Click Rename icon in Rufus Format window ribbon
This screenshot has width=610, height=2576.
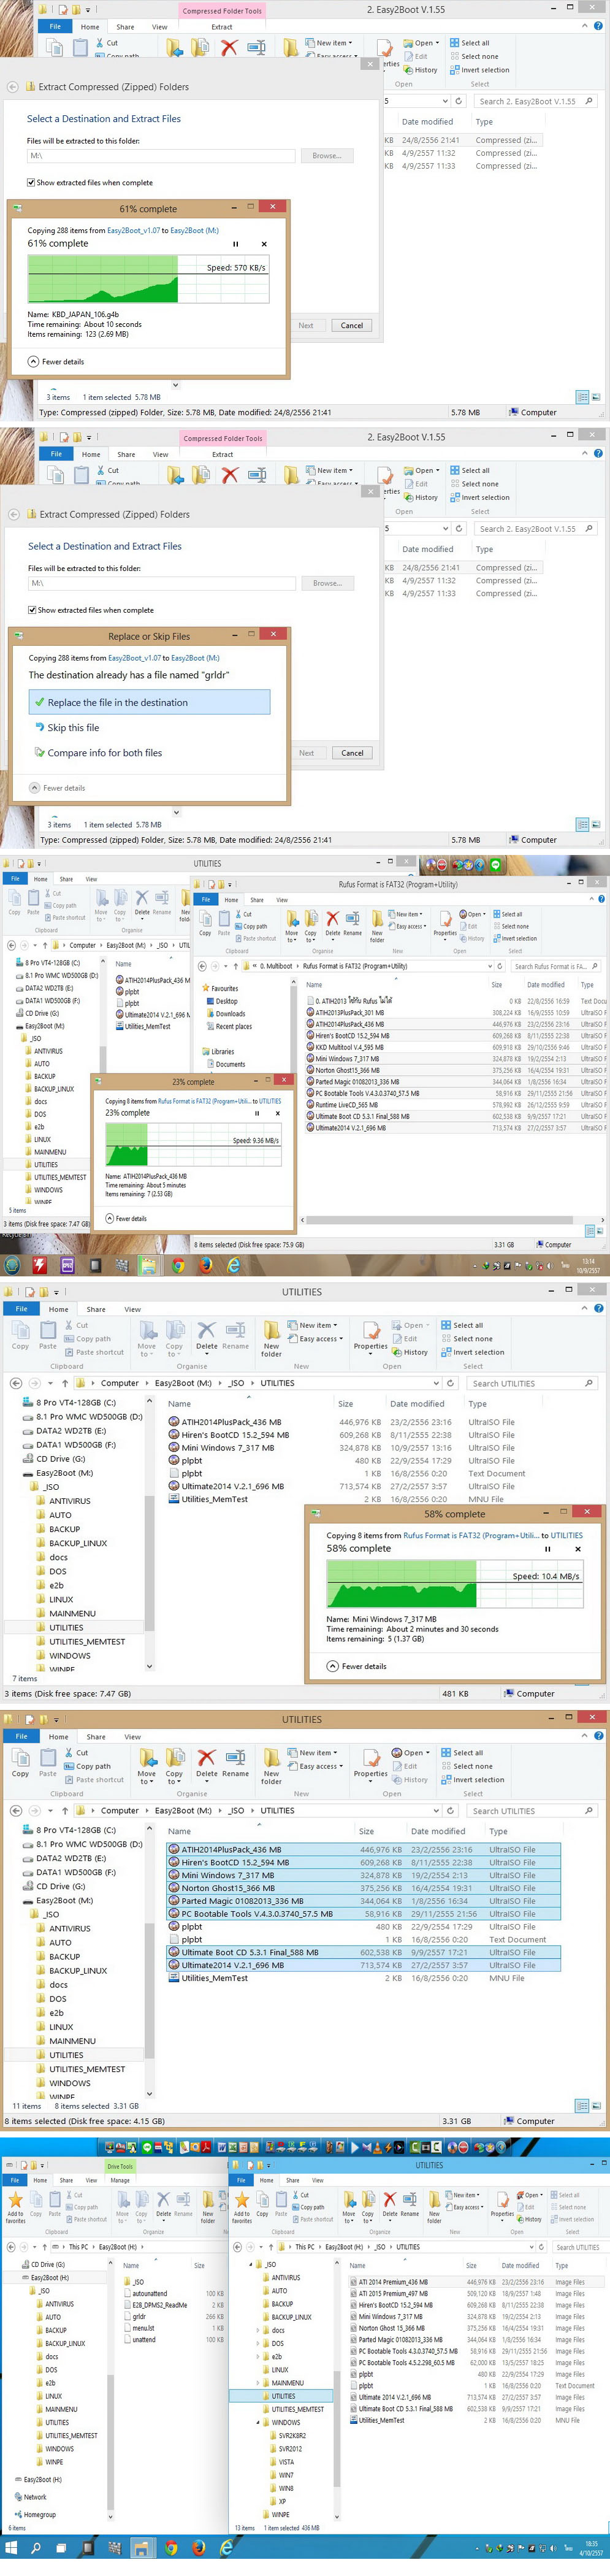click(352, 922)
